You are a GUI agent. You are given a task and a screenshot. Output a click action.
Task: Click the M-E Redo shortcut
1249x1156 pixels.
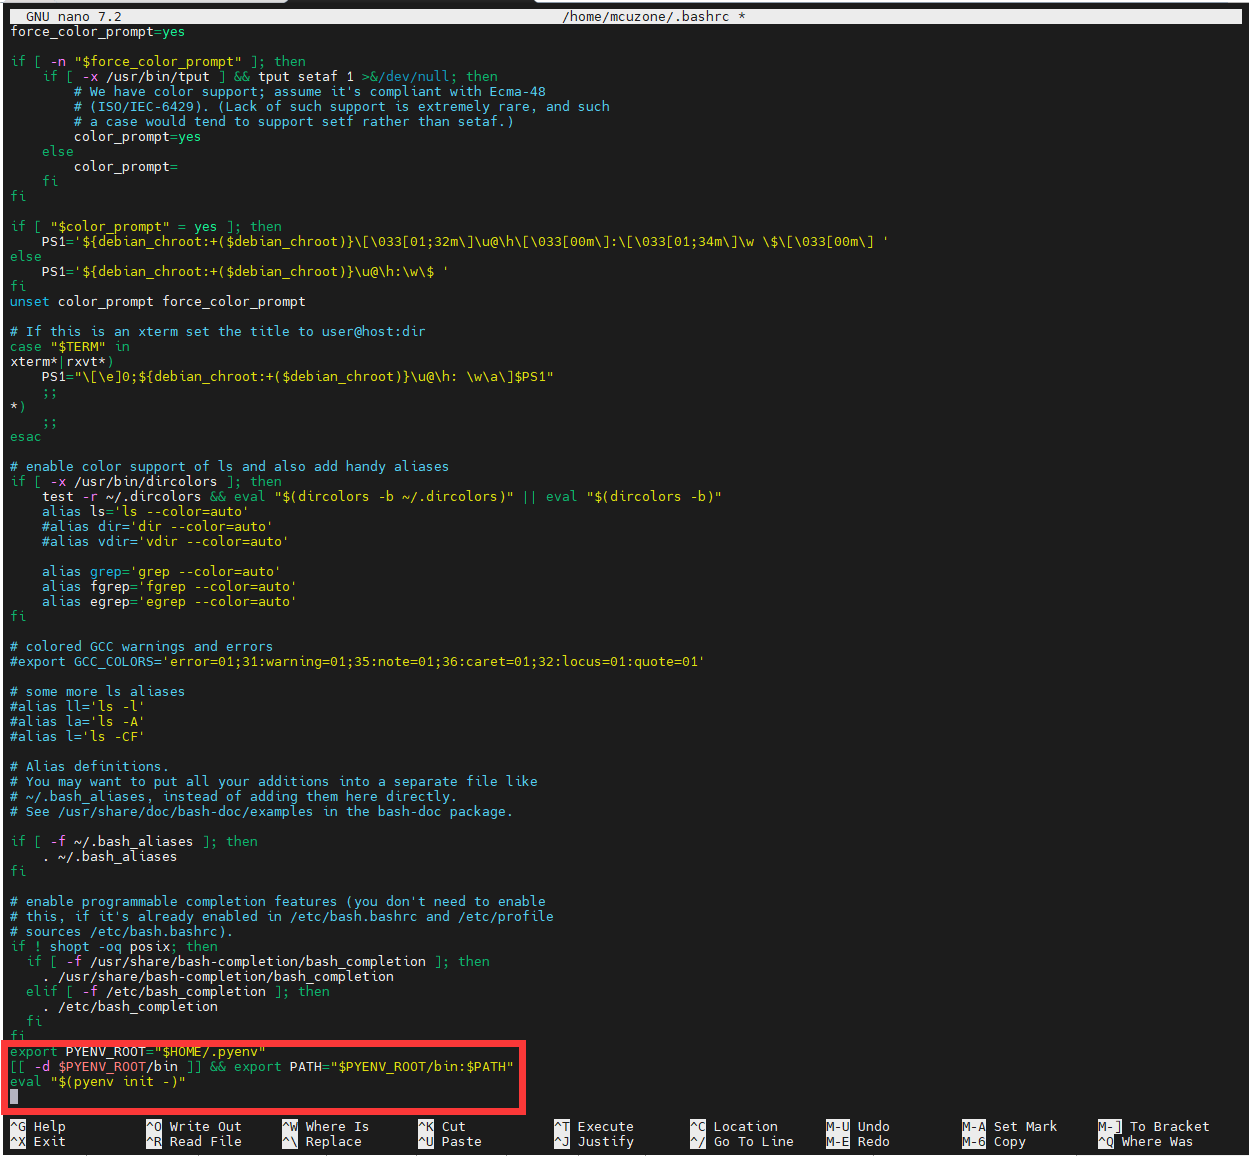click(x=858, y=1141)
